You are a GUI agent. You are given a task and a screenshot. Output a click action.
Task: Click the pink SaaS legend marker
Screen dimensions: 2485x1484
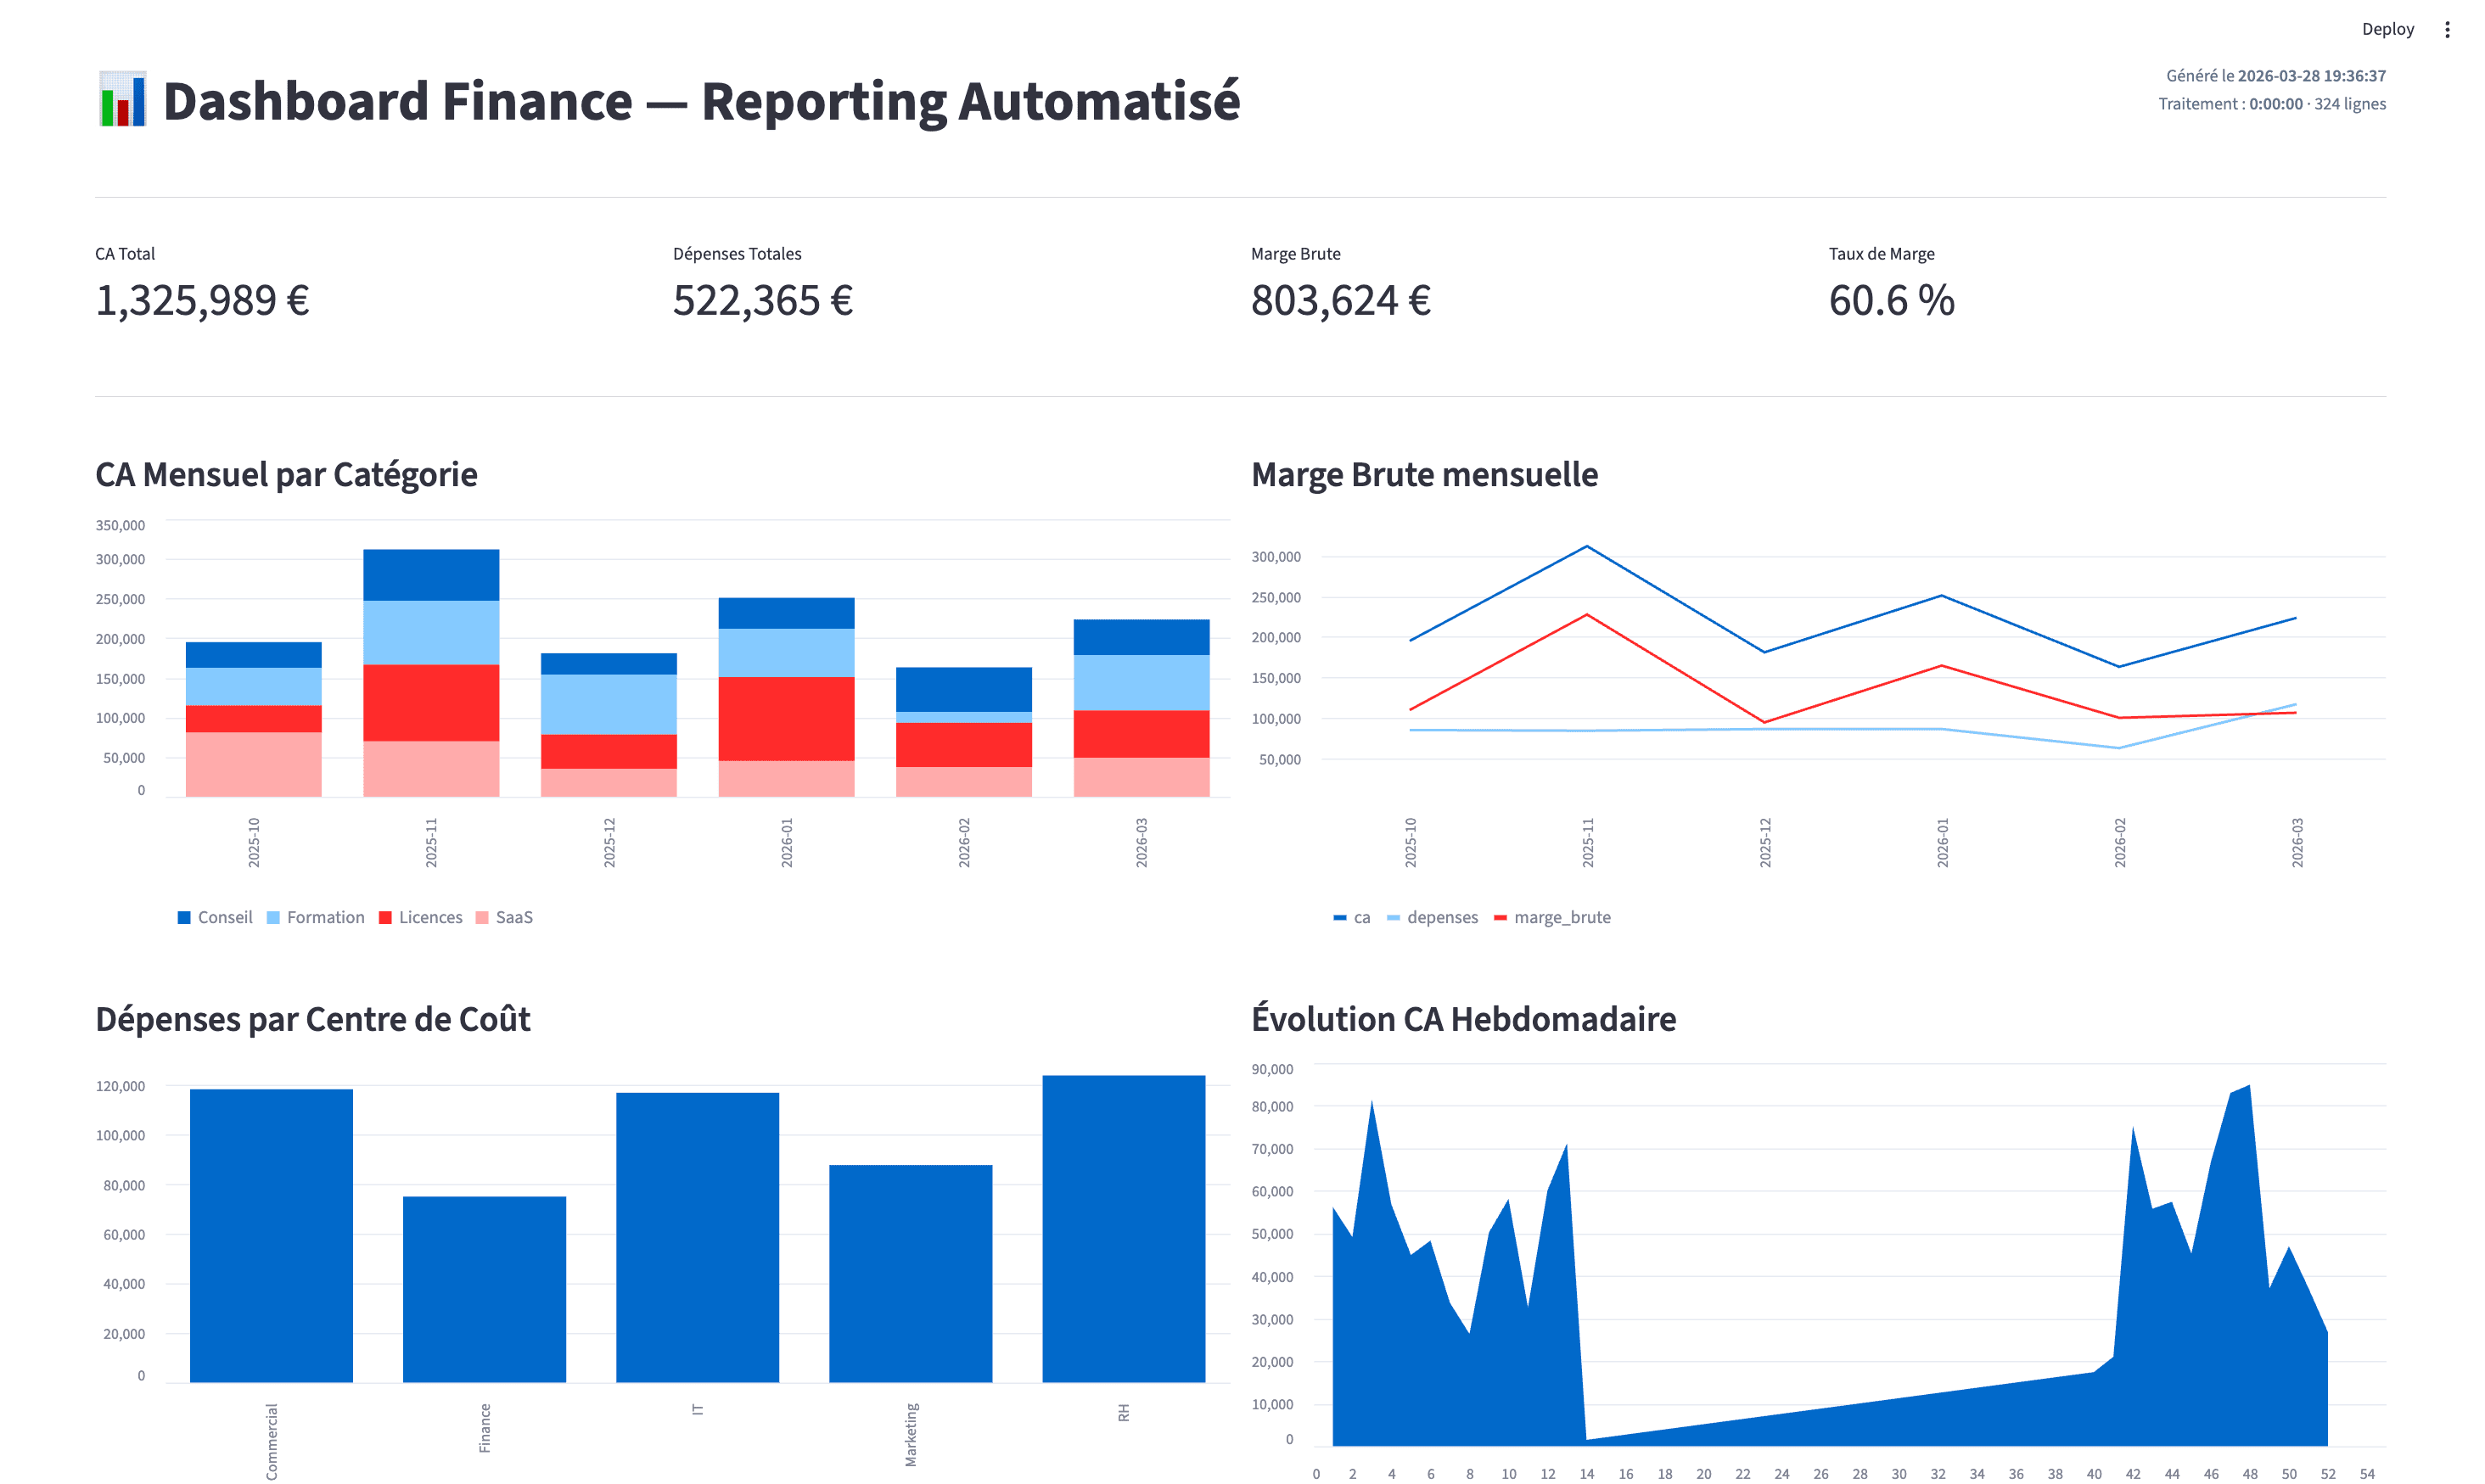(482, 917)
